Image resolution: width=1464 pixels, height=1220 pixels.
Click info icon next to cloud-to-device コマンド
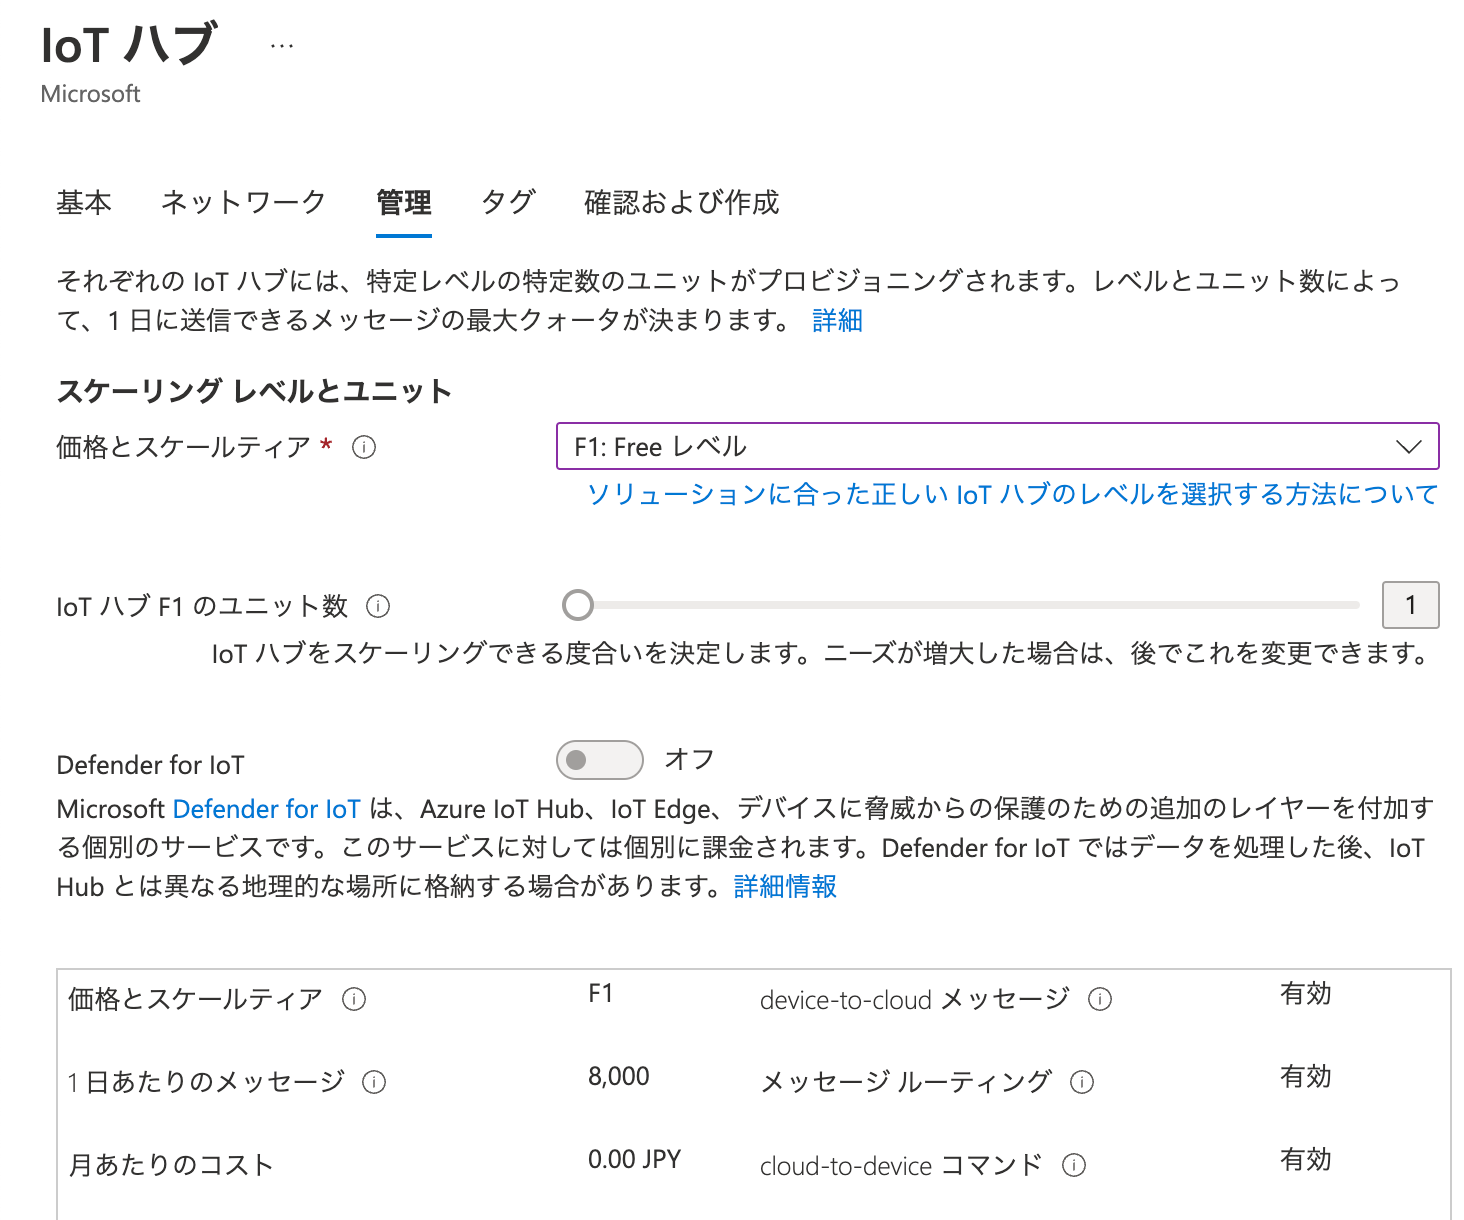[1074, 1165]
